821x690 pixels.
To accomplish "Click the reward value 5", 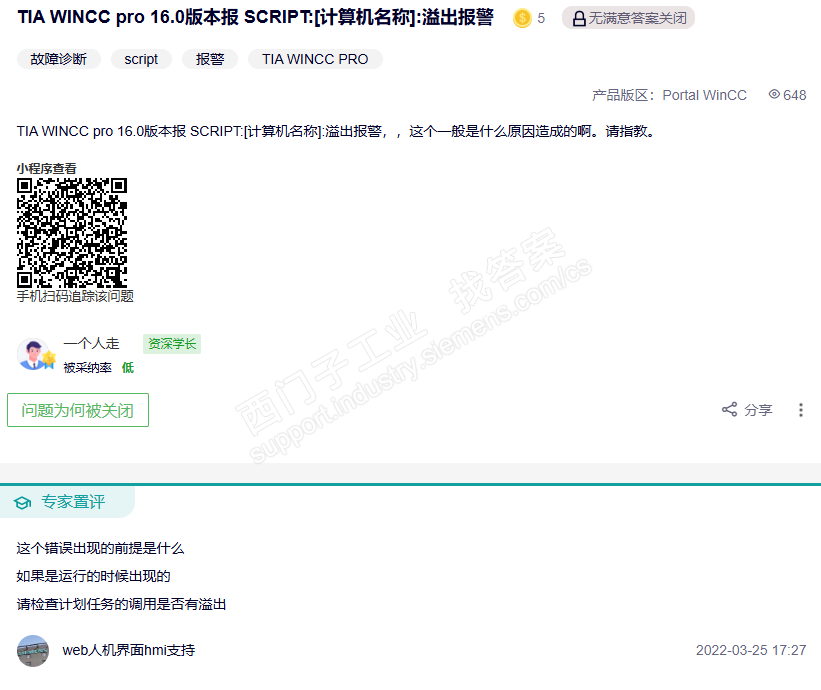I will [541, 18].
